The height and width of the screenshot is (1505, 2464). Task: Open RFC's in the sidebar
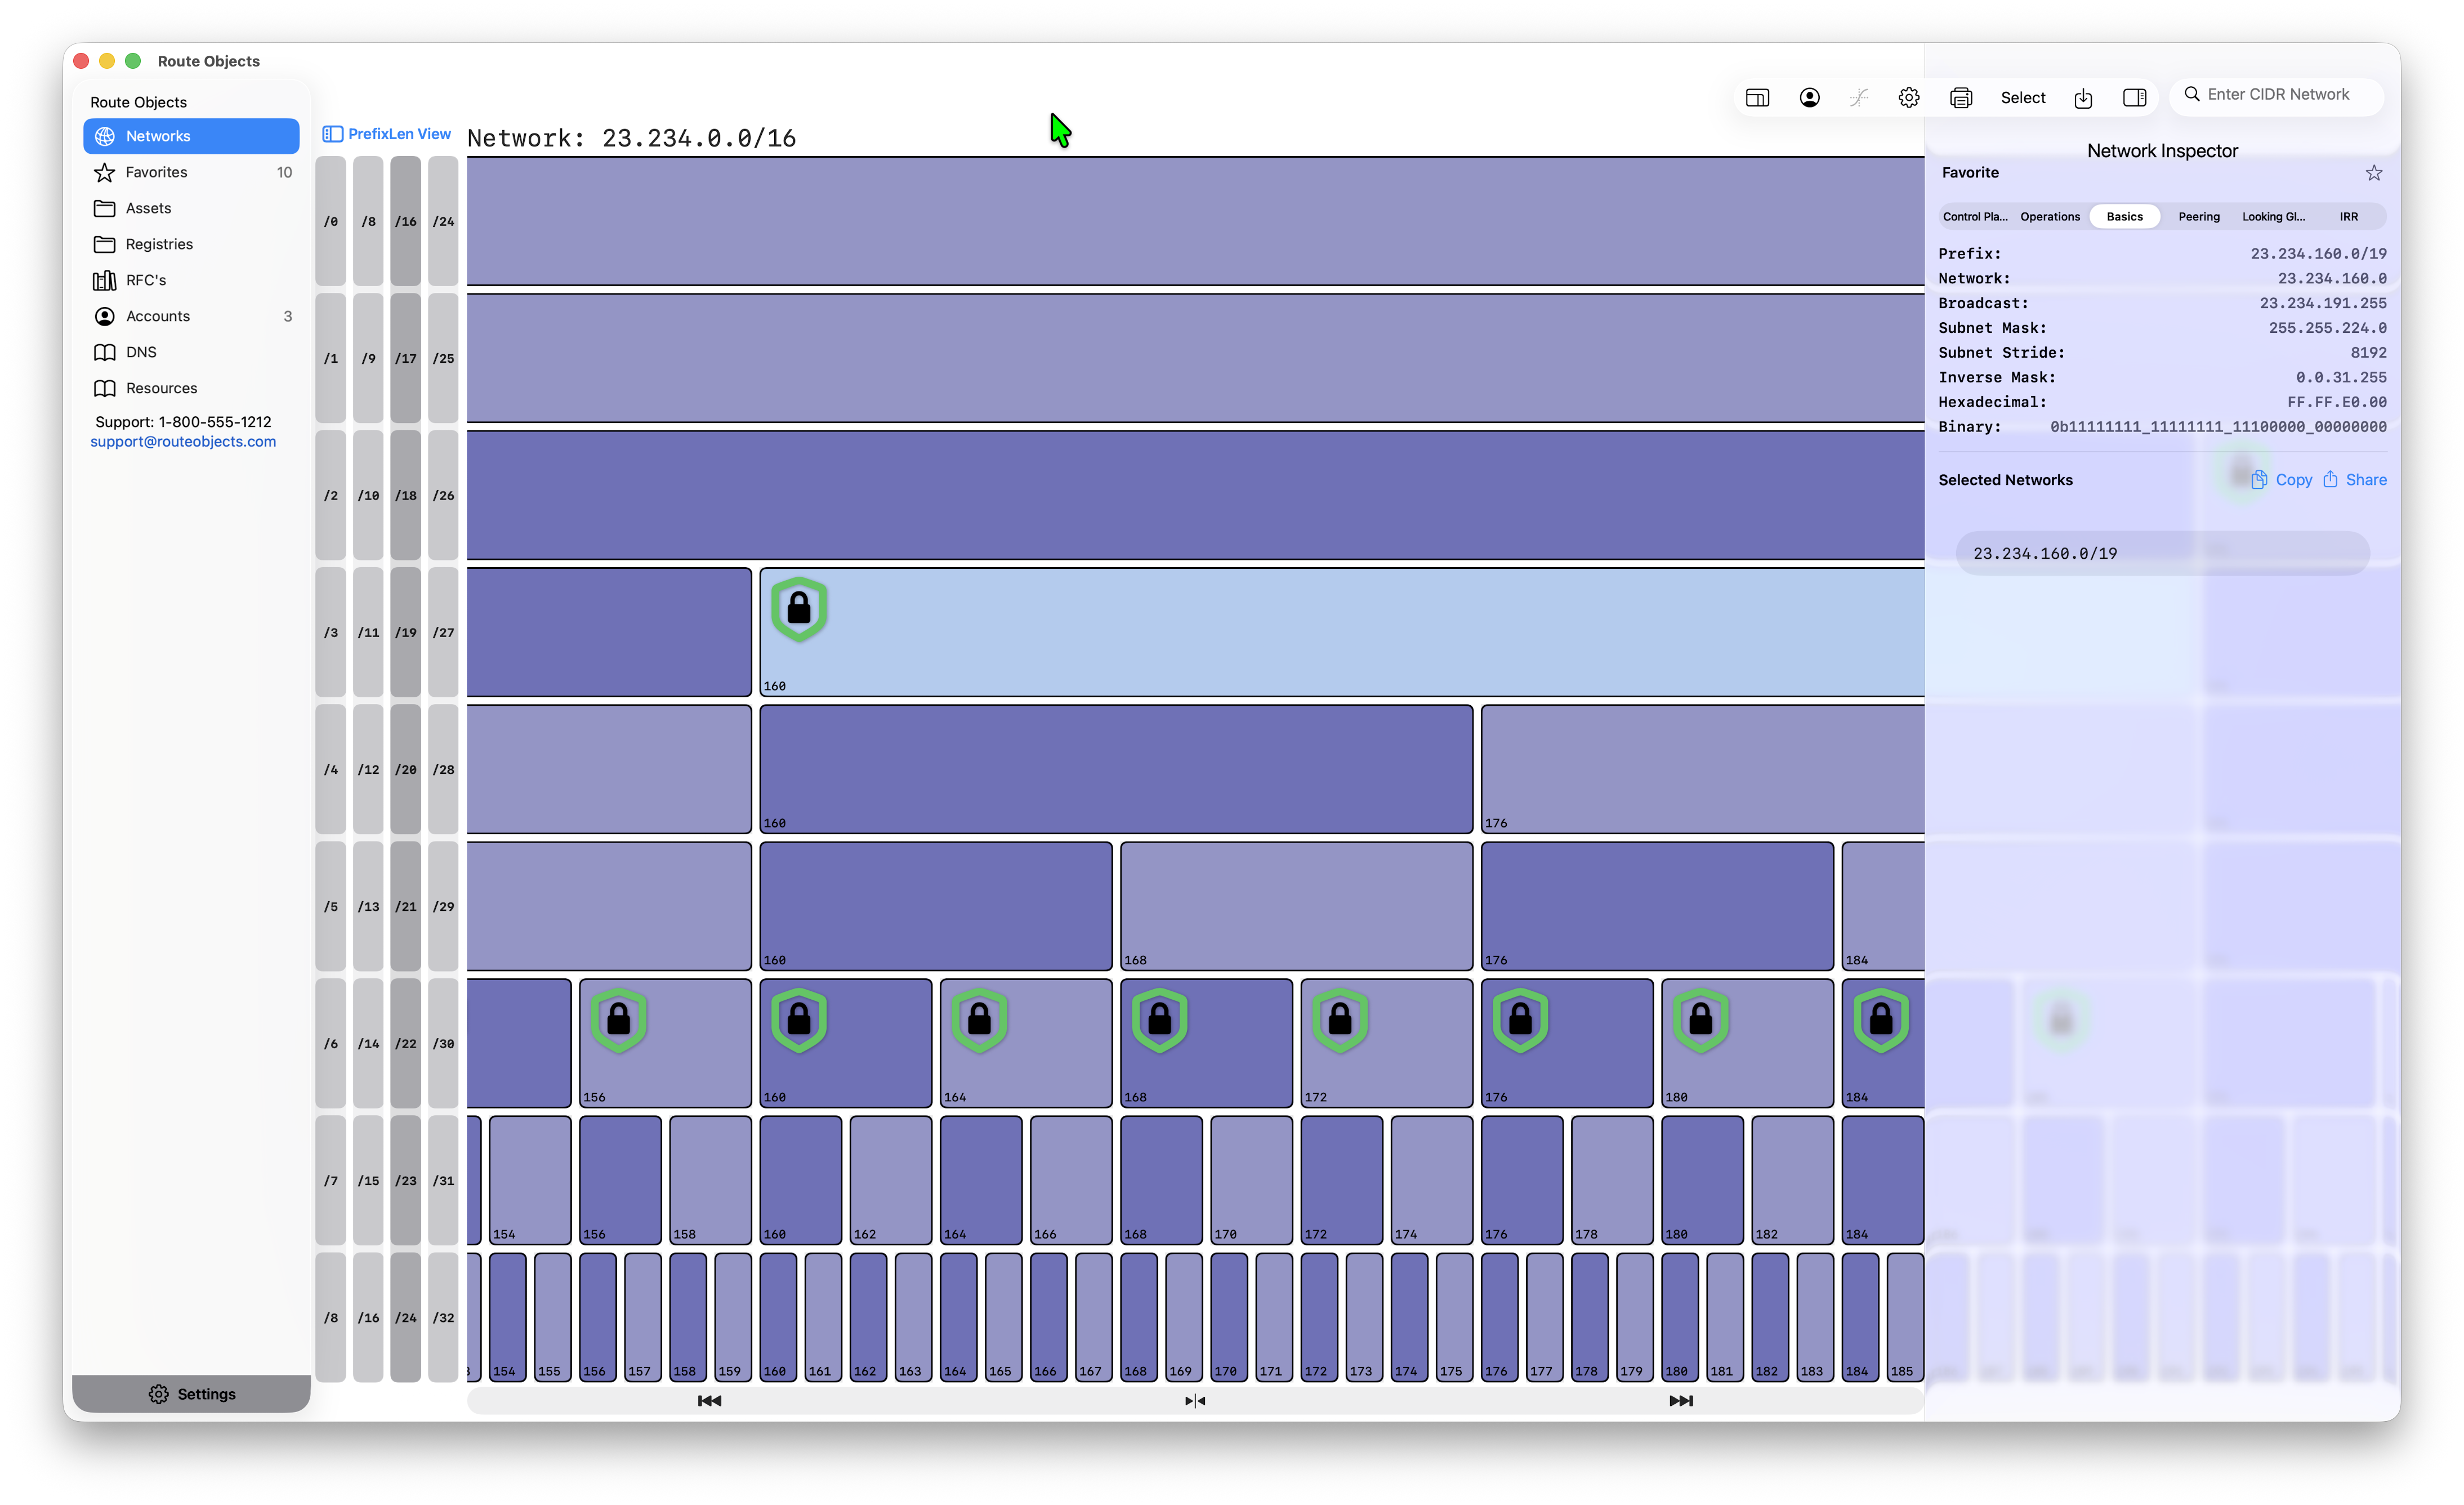[x=191, y=280]
